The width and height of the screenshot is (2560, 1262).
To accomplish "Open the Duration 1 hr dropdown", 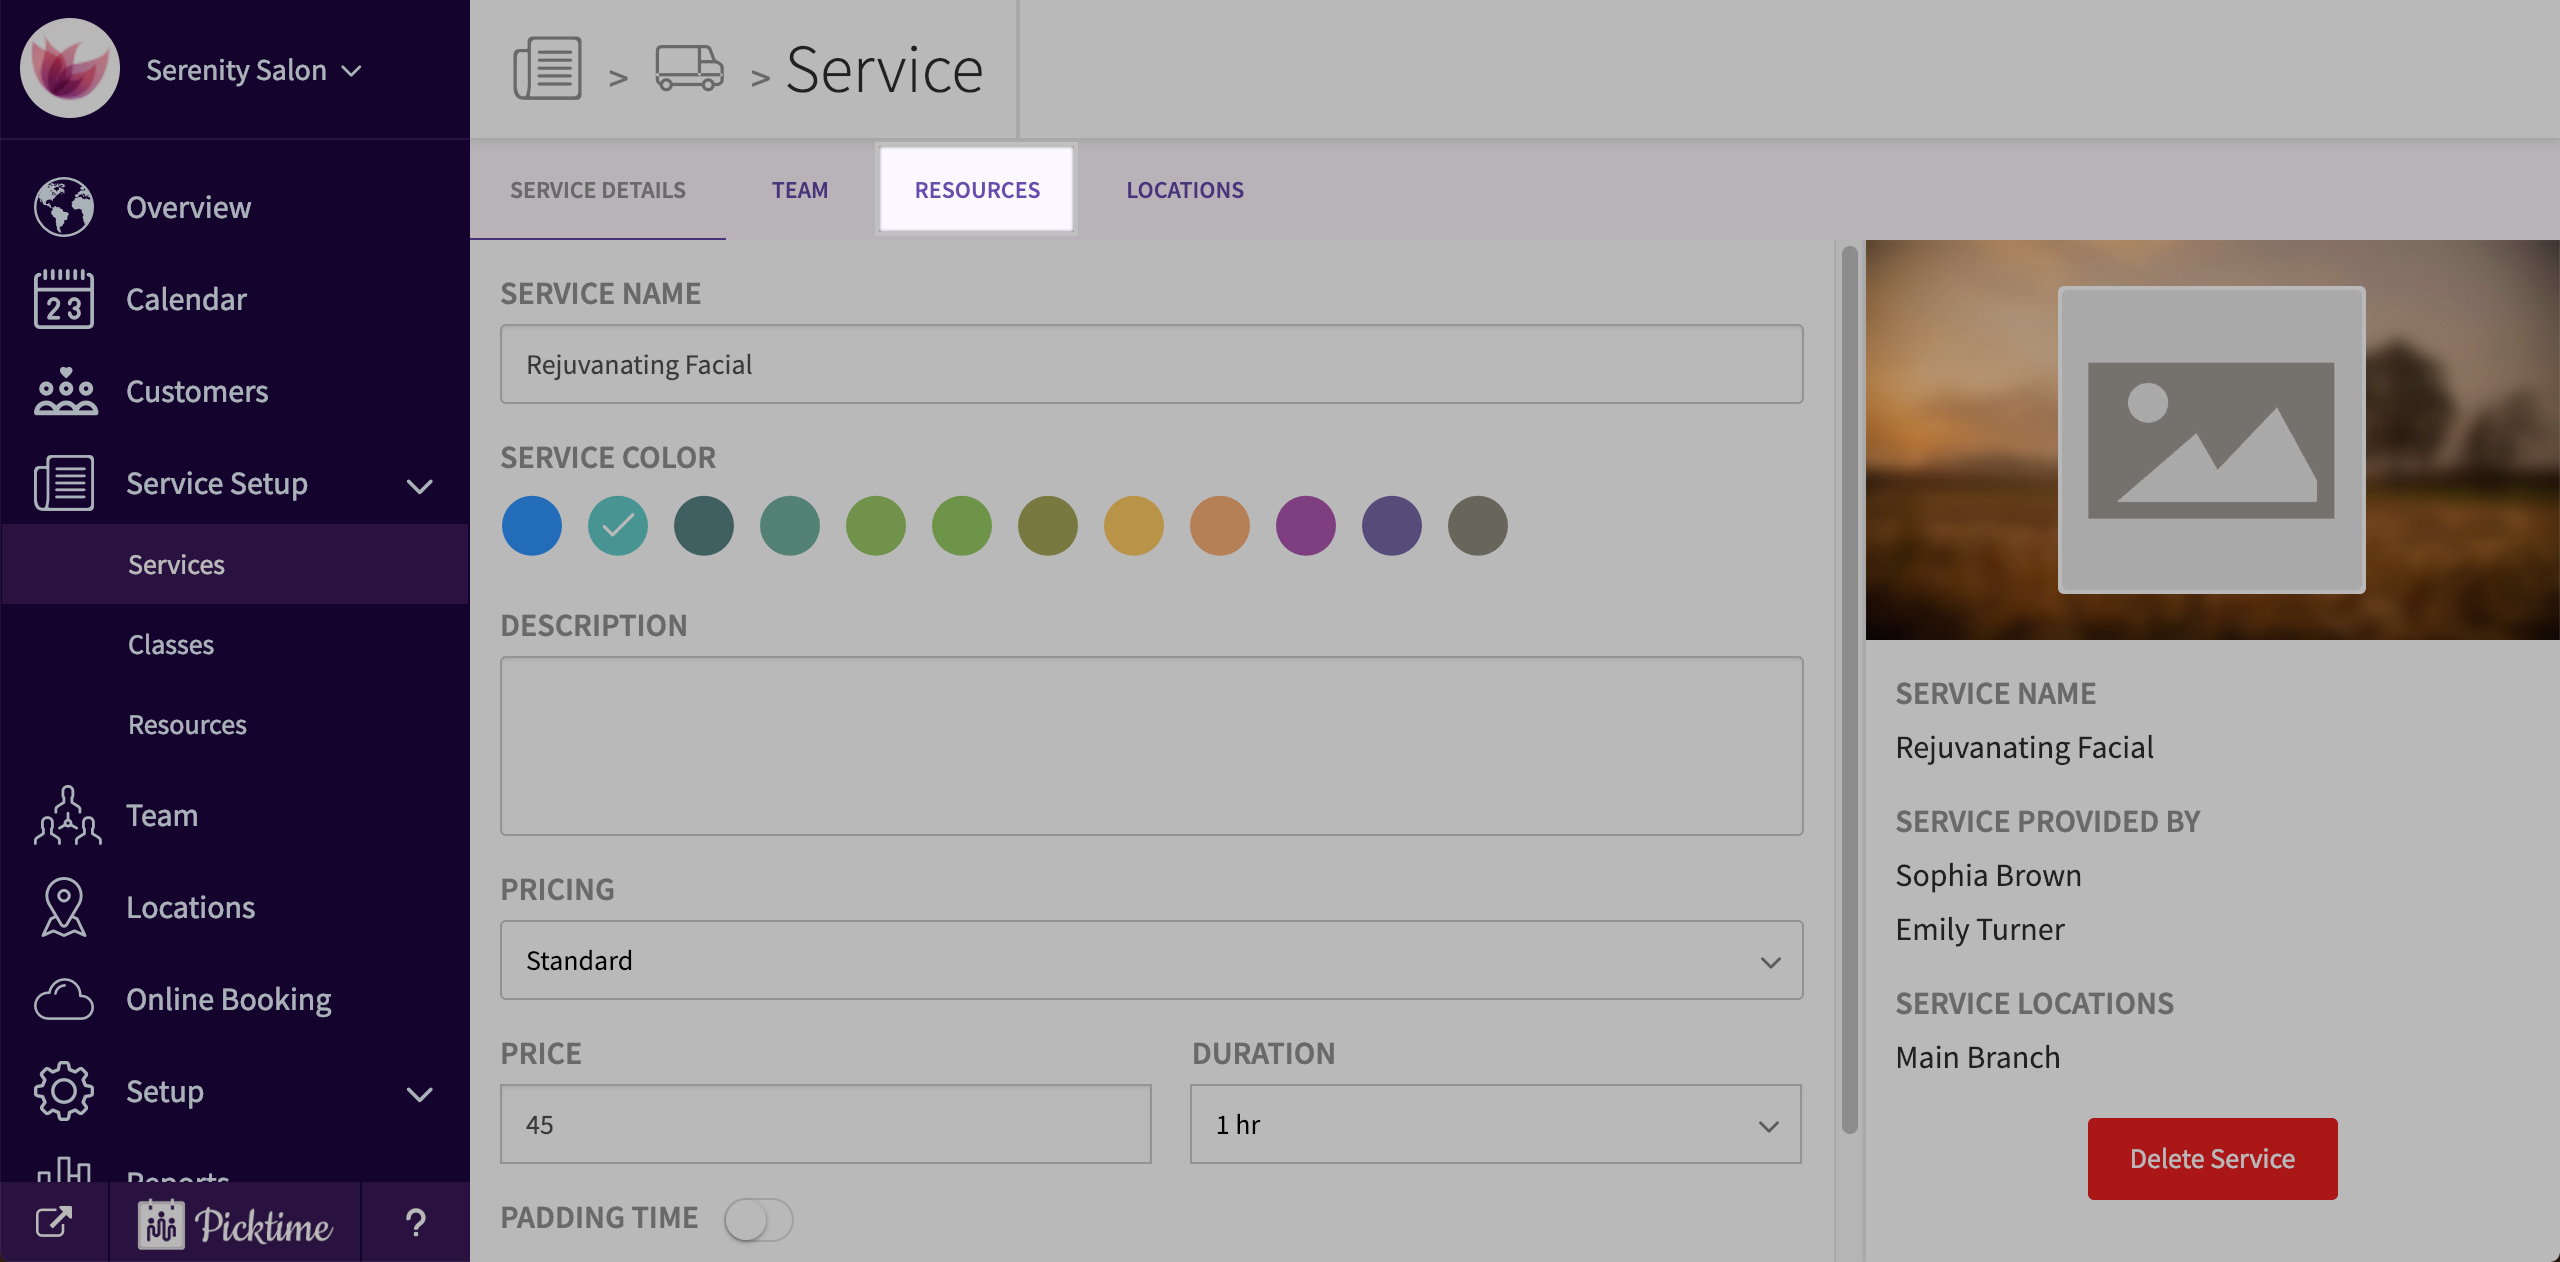I will (x=1495, y=1124).
